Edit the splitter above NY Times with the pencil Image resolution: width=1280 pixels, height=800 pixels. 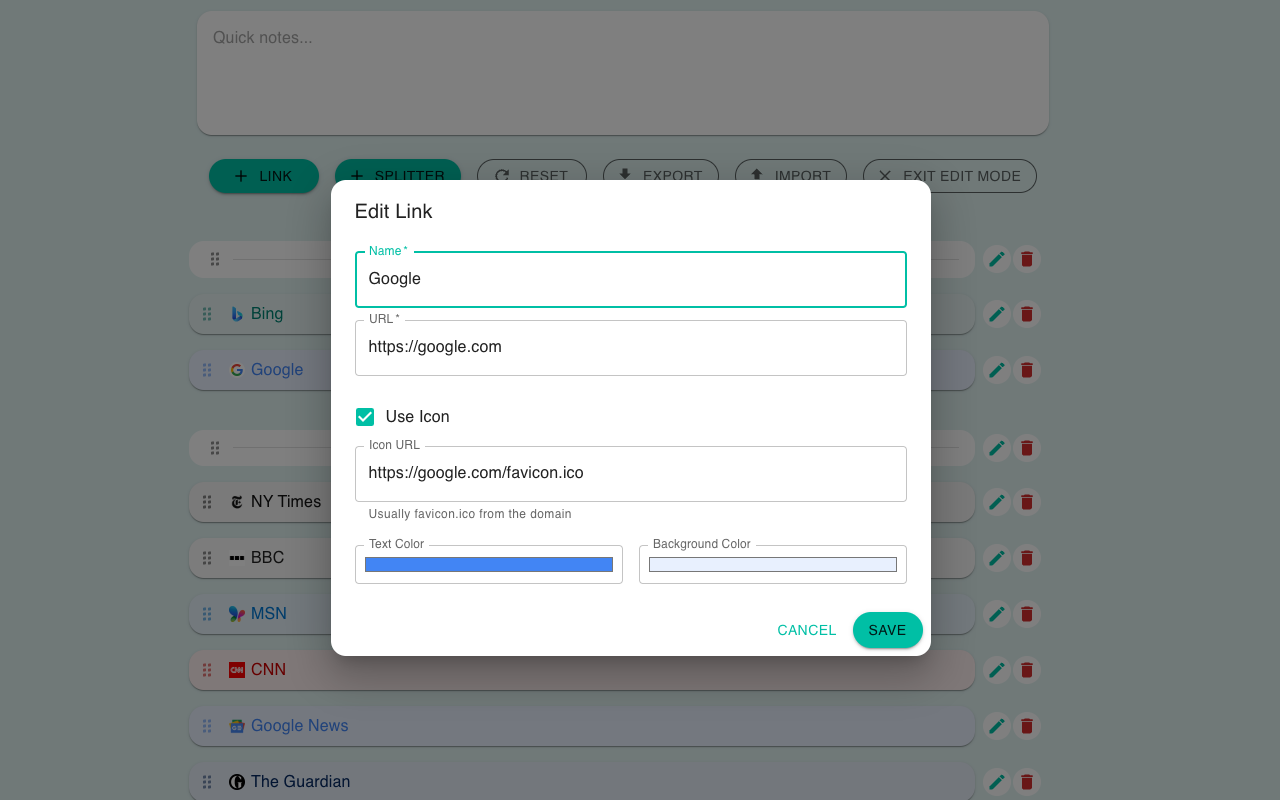[x=996, y=448]
